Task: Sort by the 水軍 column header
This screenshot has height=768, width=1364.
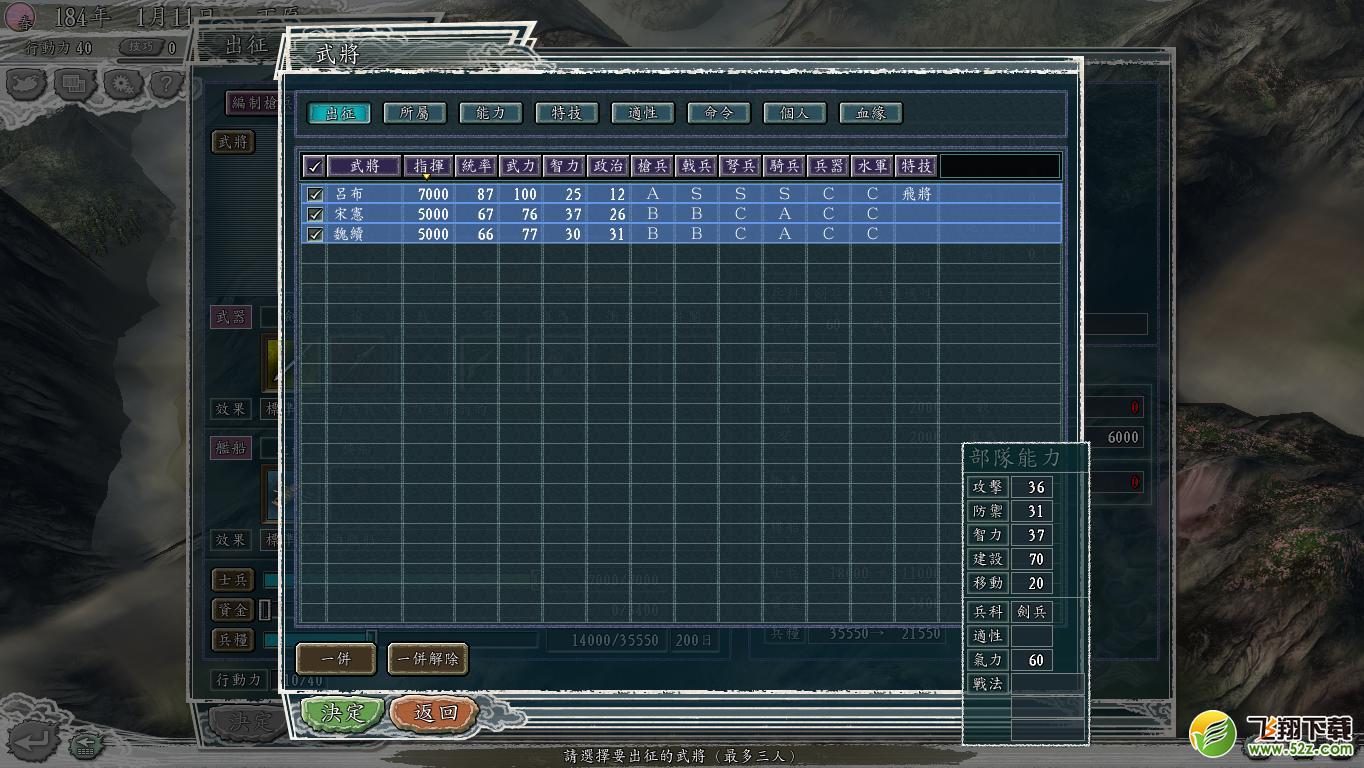Action: tap(872, 166)
